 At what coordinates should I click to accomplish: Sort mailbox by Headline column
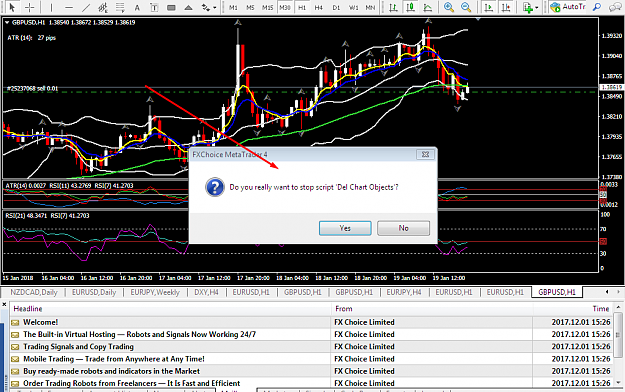click(171, 309)
